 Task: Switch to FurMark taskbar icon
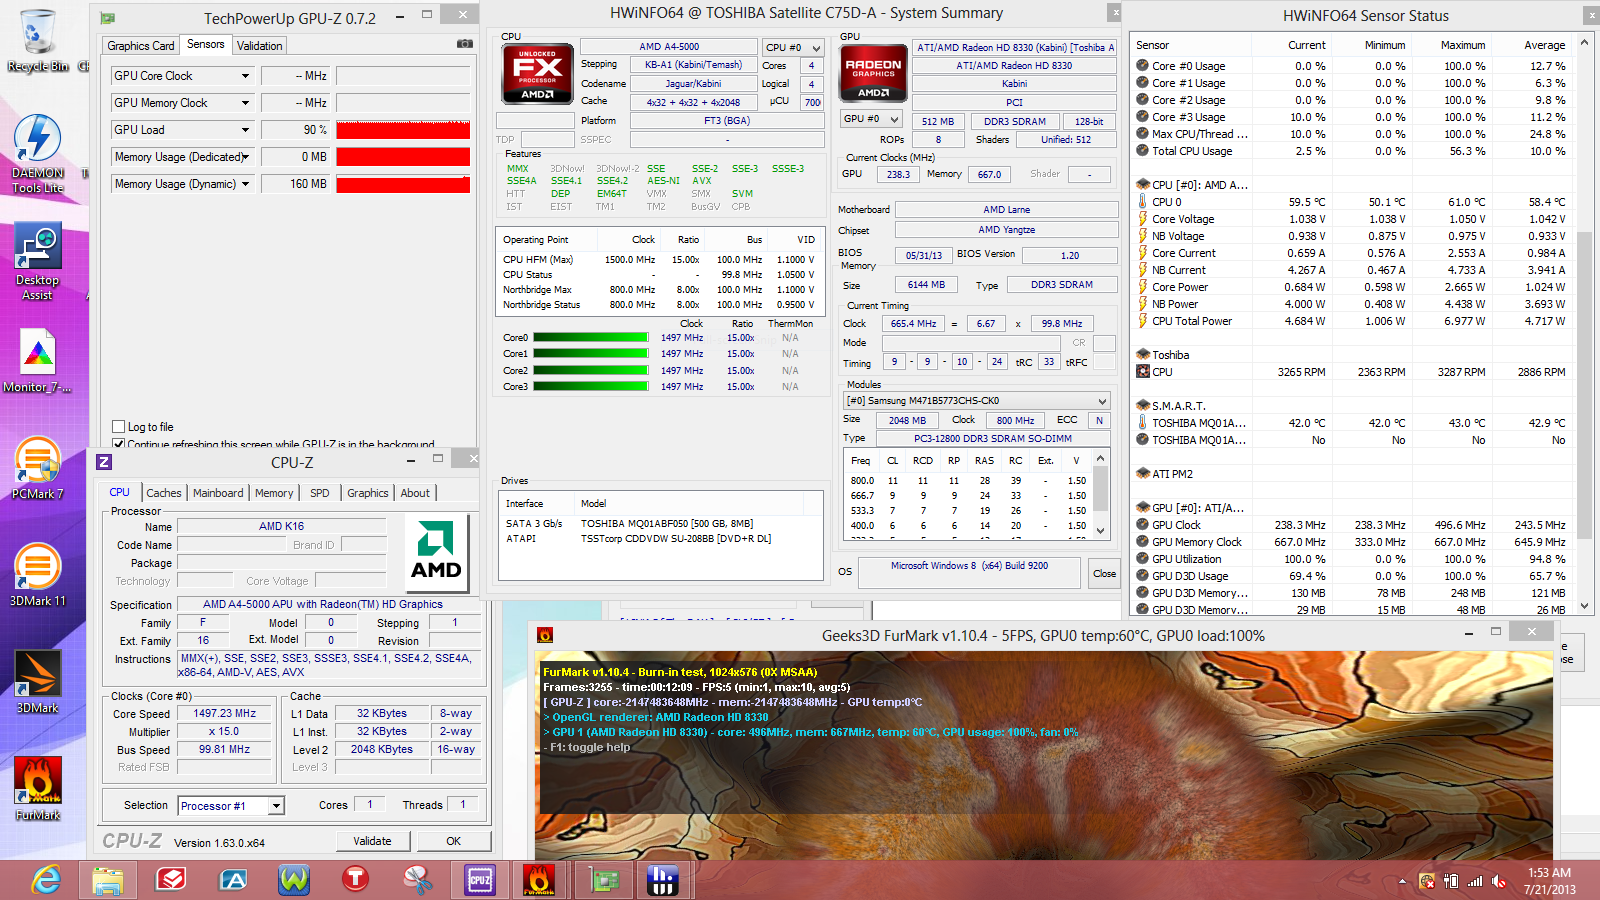[540, 880]
